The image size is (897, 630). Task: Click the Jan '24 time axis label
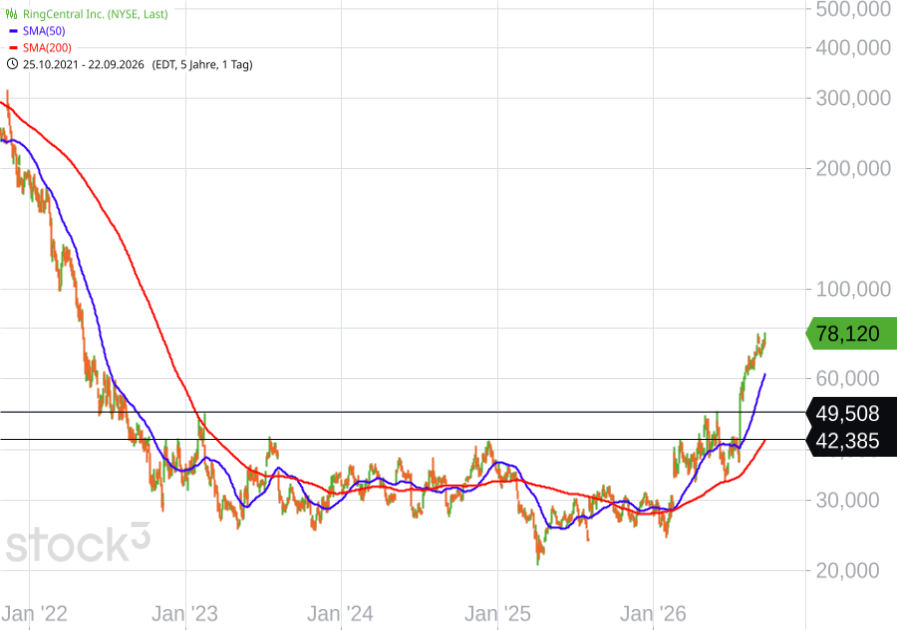pyautogui.click(x=340, y=614)
